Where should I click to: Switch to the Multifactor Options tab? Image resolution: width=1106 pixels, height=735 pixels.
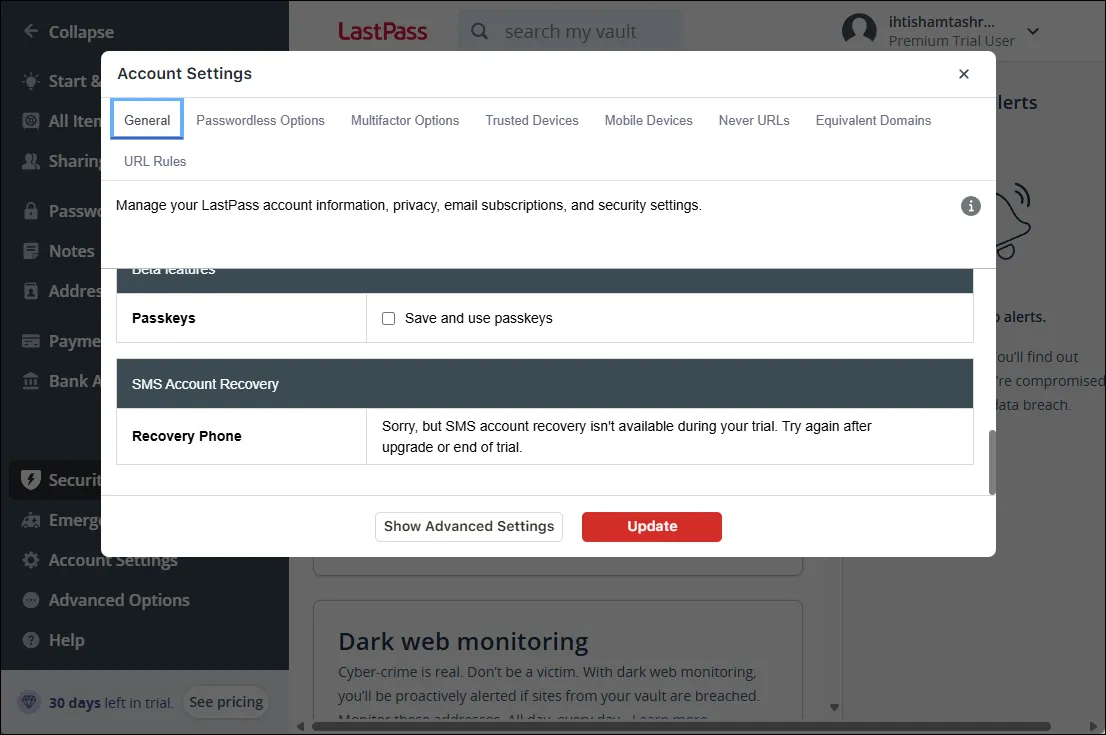(x=404, y=120)
